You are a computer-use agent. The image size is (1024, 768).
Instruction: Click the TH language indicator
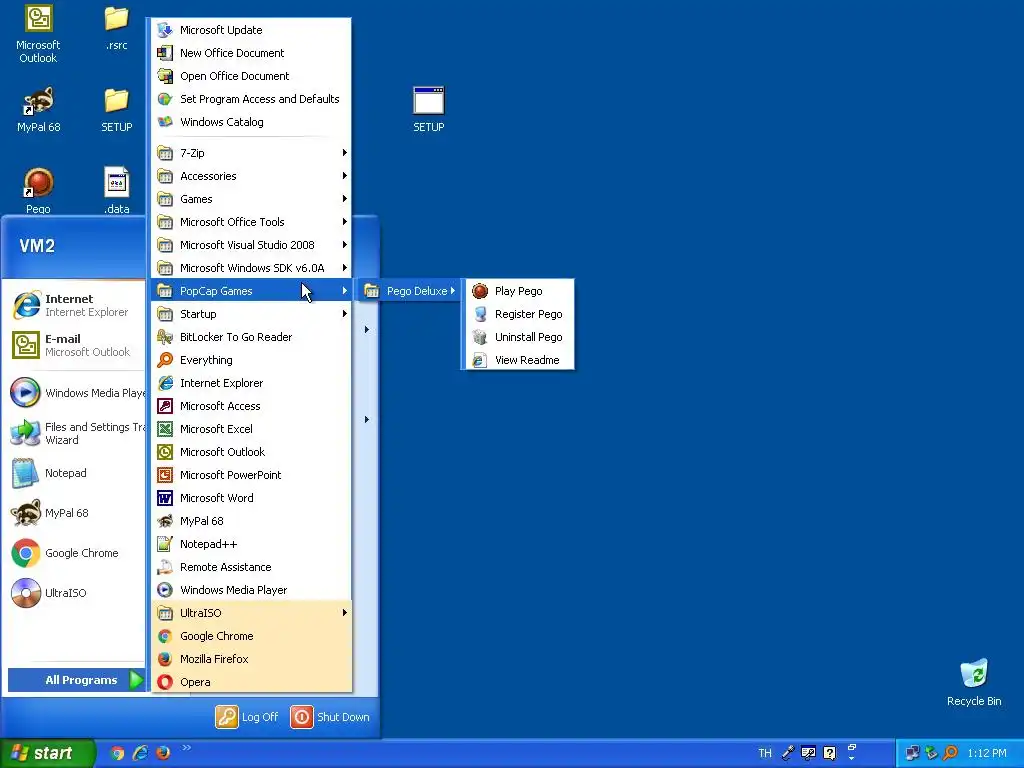coord(765,753)
